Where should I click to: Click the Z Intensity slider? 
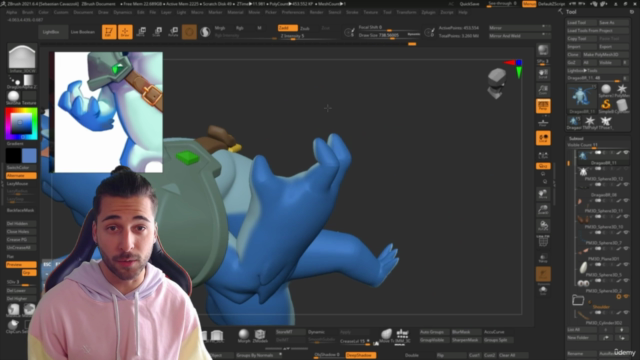tap(306, 36)
